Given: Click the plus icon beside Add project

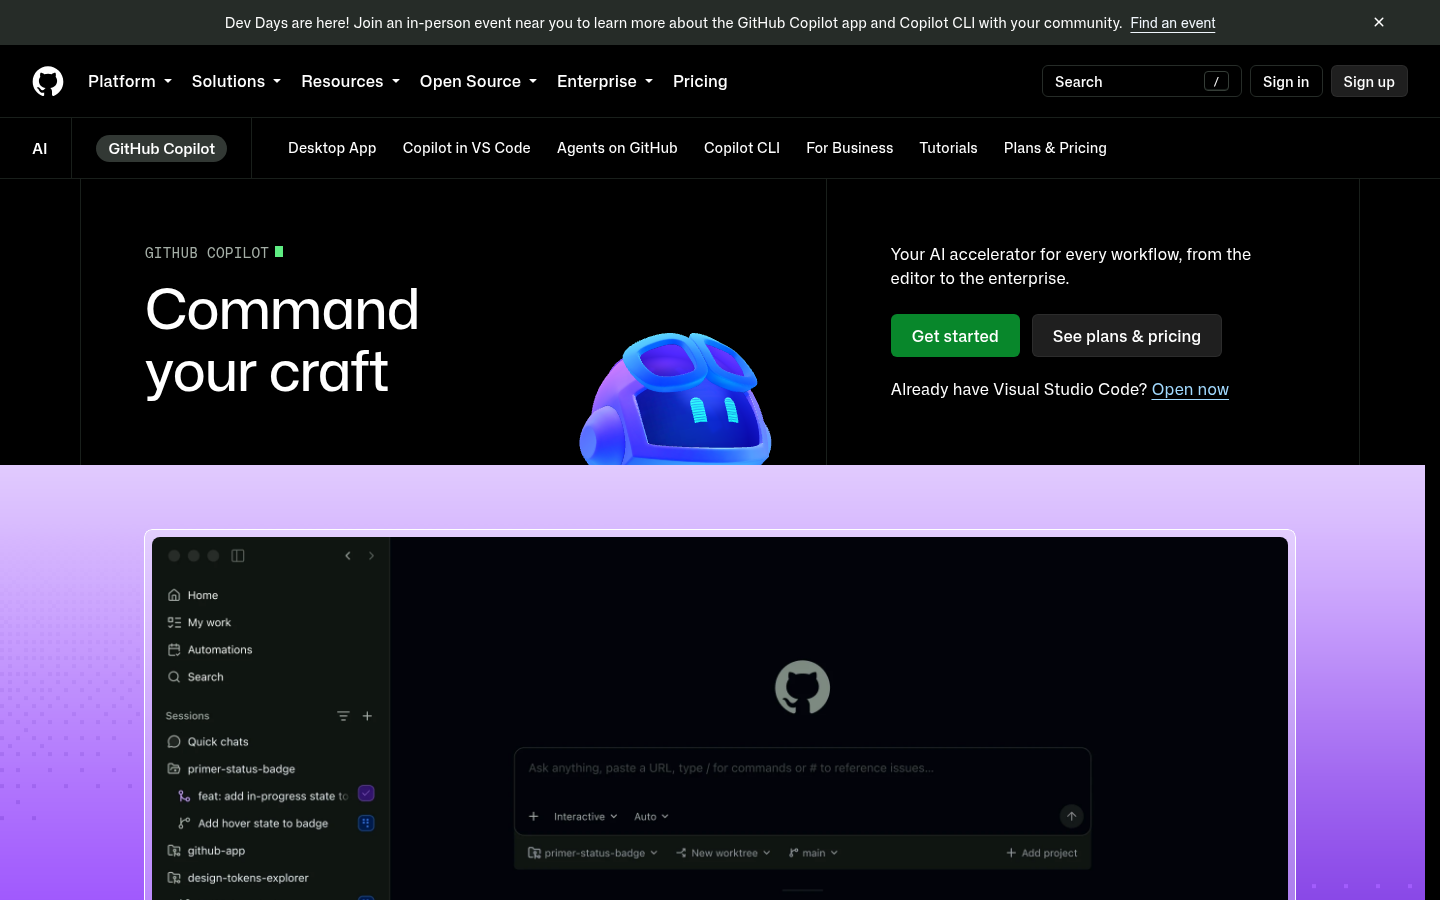Looking at the screenshot, I should click(1011, 853).
